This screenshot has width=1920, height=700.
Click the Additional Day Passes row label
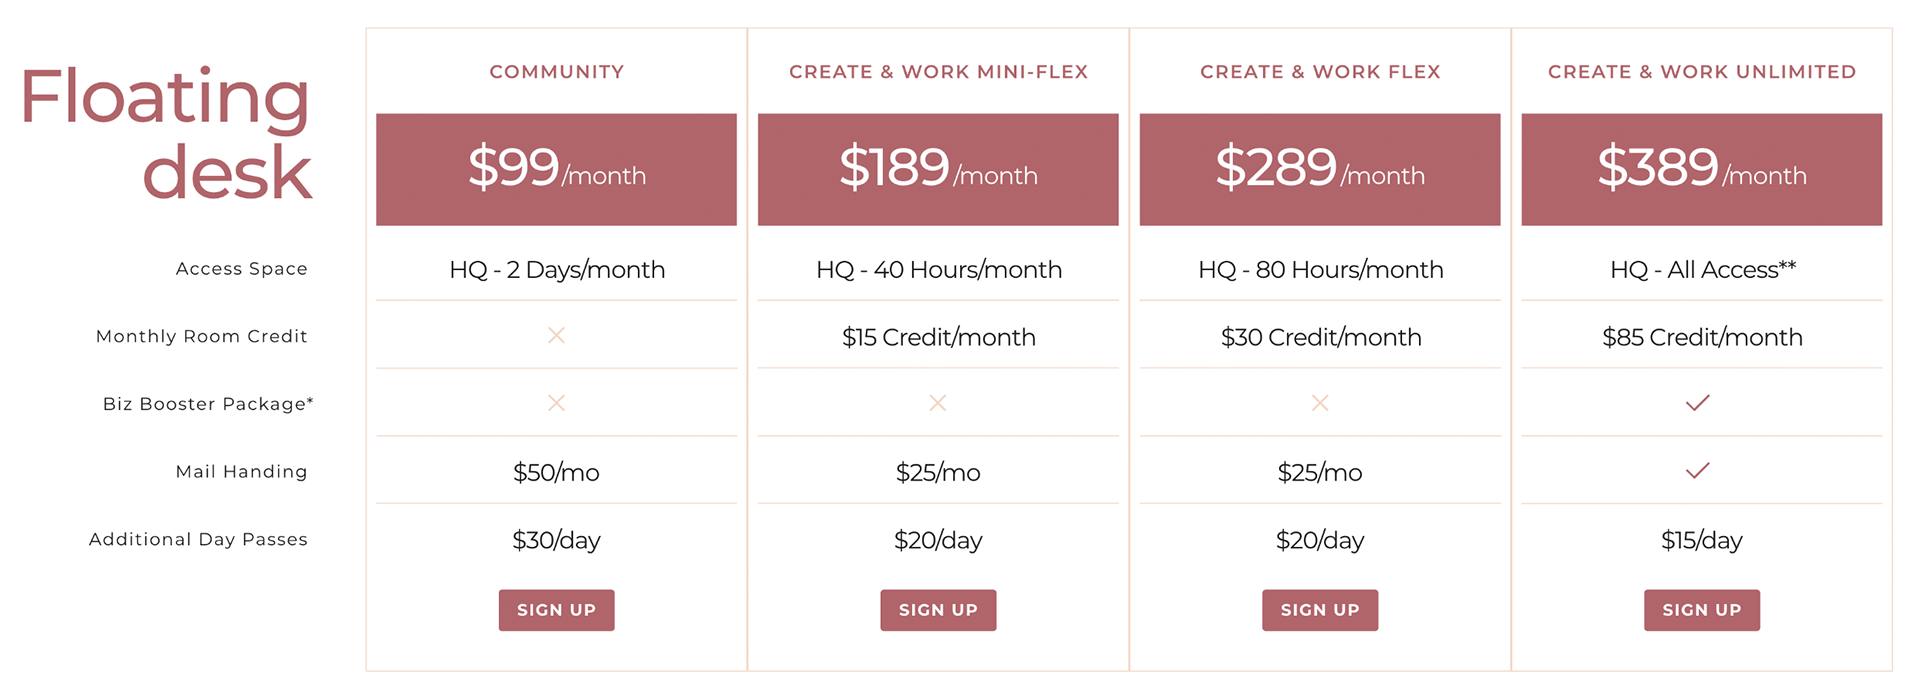[198, 540]
